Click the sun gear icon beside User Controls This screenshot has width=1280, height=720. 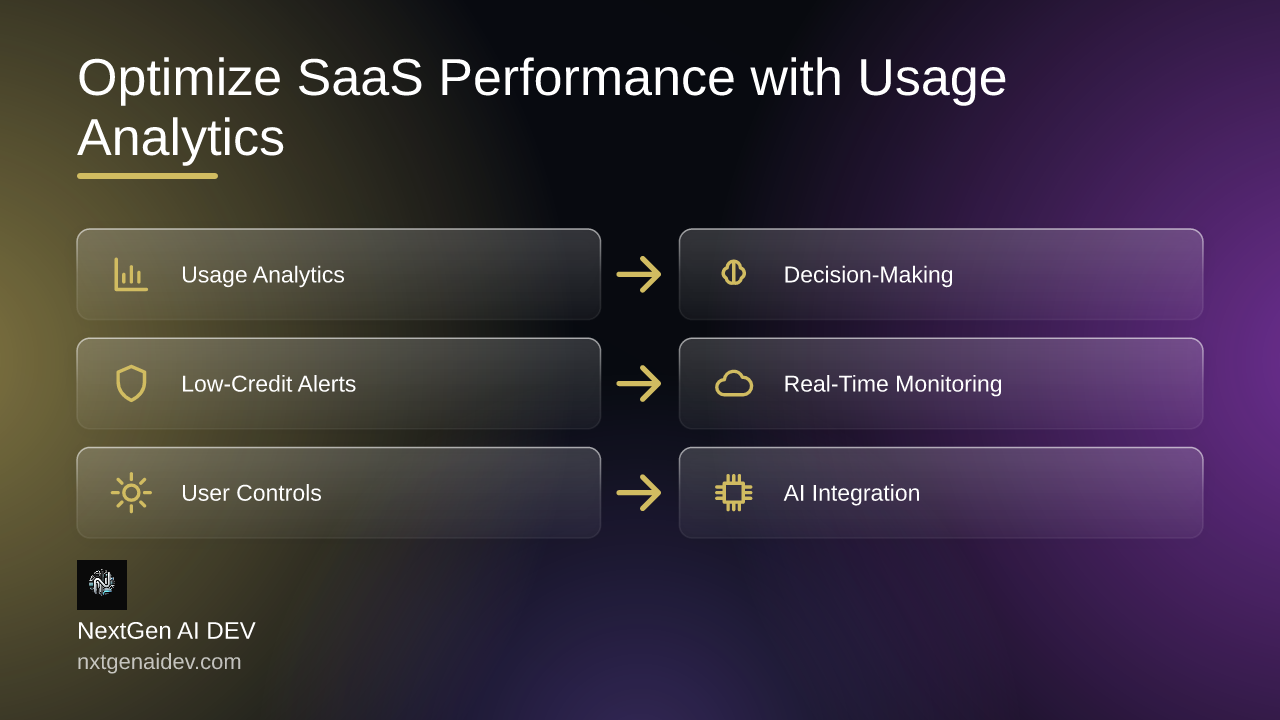coord(131,492)
